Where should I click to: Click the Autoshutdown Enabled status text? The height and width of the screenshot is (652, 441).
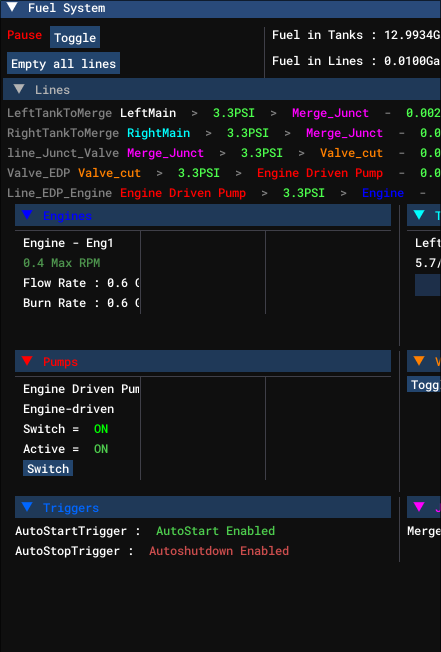click(219, 551)
